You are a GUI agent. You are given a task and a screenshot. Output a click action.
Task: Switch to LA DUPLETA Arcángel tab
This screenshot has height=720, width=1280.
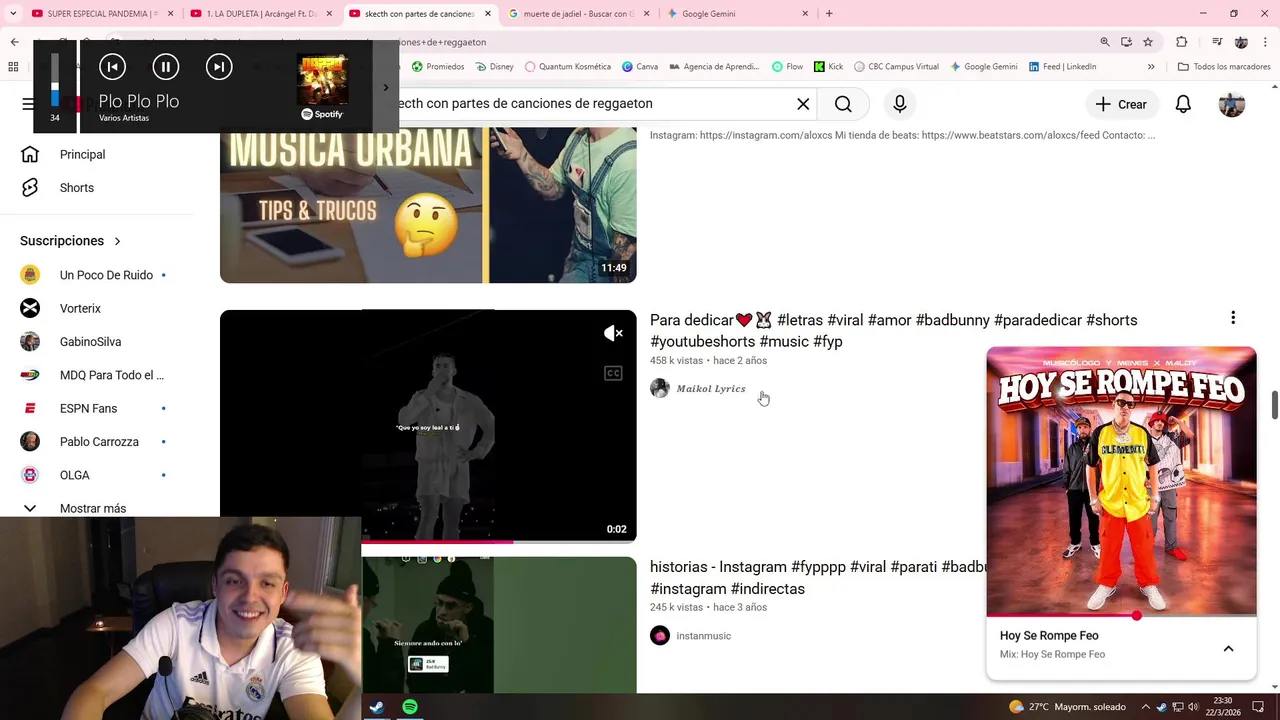pos(254,14)
